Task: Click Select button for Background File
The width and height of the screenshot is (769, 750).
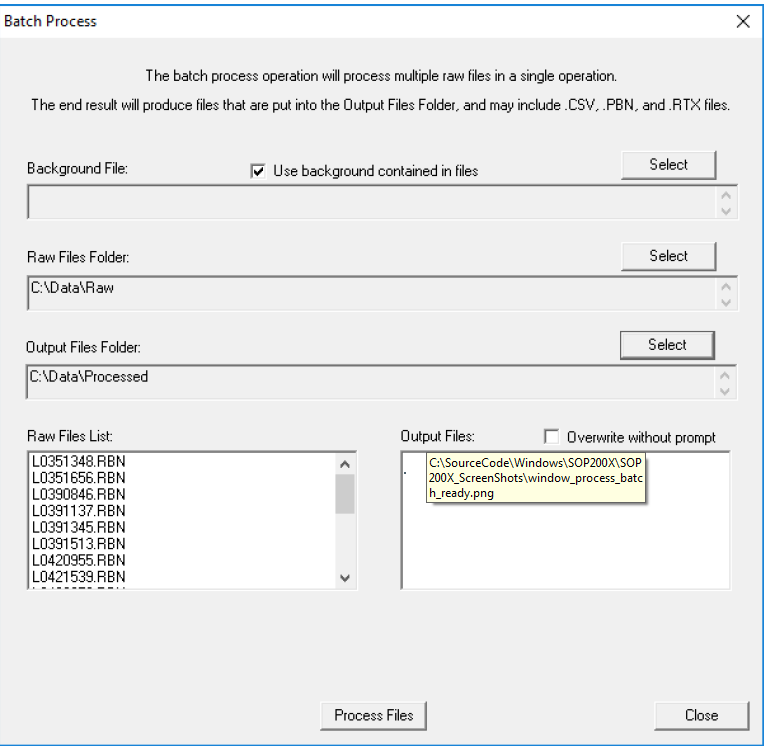Action: [668, 165]
